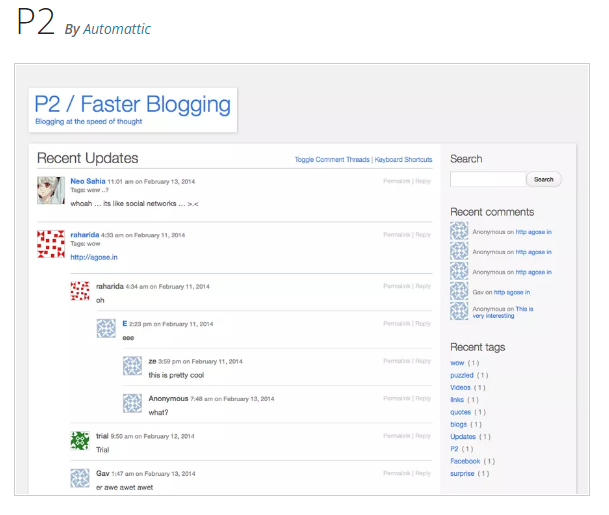Open the 'P2 / Faster Blogging' site title
Screen dimensions: 609x515
click(132, 104)
